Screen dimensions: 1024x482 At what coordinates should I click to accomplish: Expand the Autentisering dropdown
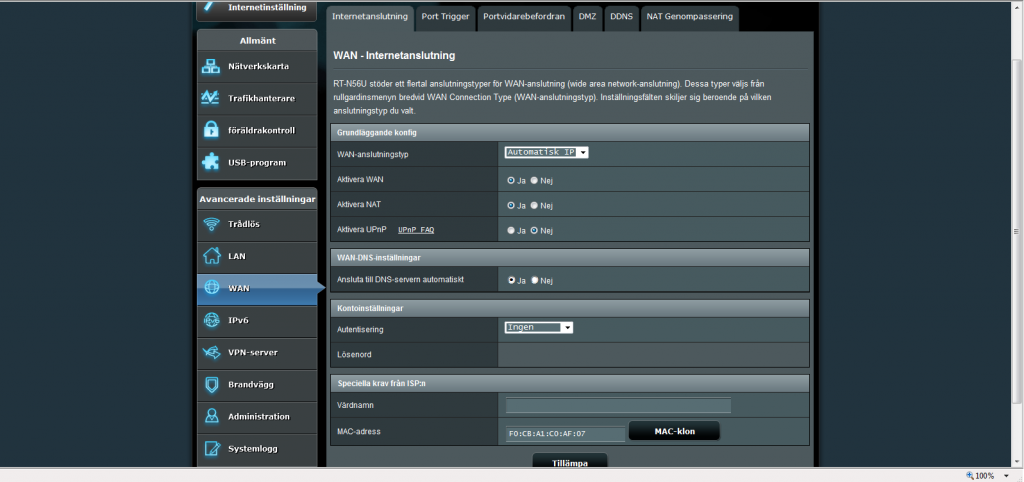538,327
